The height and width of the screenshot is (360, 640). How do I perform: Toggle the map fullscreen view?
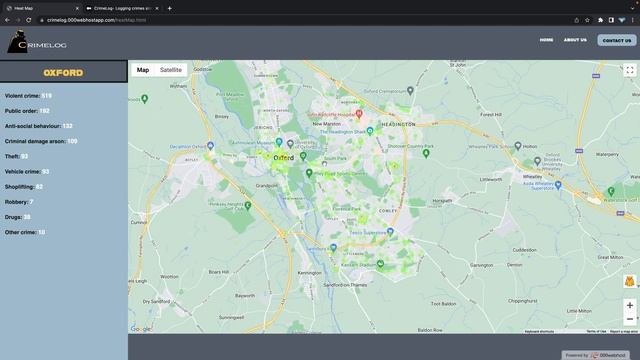coord(630,70)
